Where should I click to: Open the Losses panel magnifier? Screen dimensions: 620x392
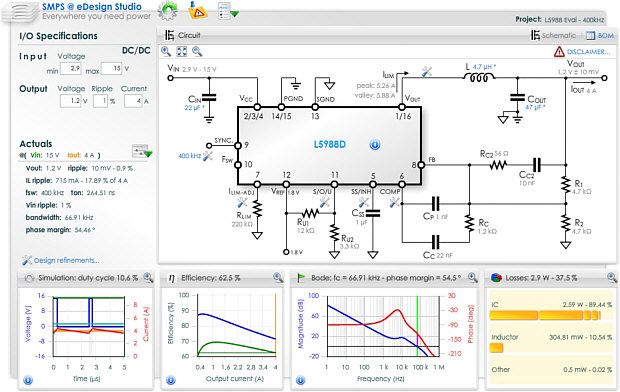coord(612,278)
